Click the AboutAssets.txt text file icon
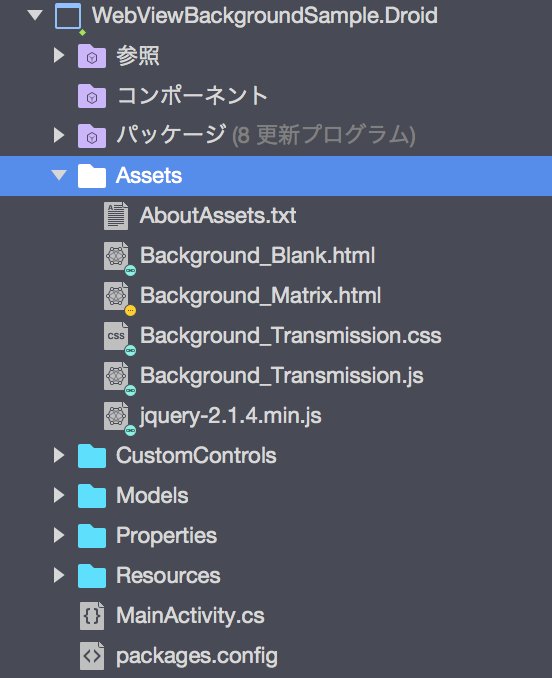552x678 pixels. coord(116,215)
